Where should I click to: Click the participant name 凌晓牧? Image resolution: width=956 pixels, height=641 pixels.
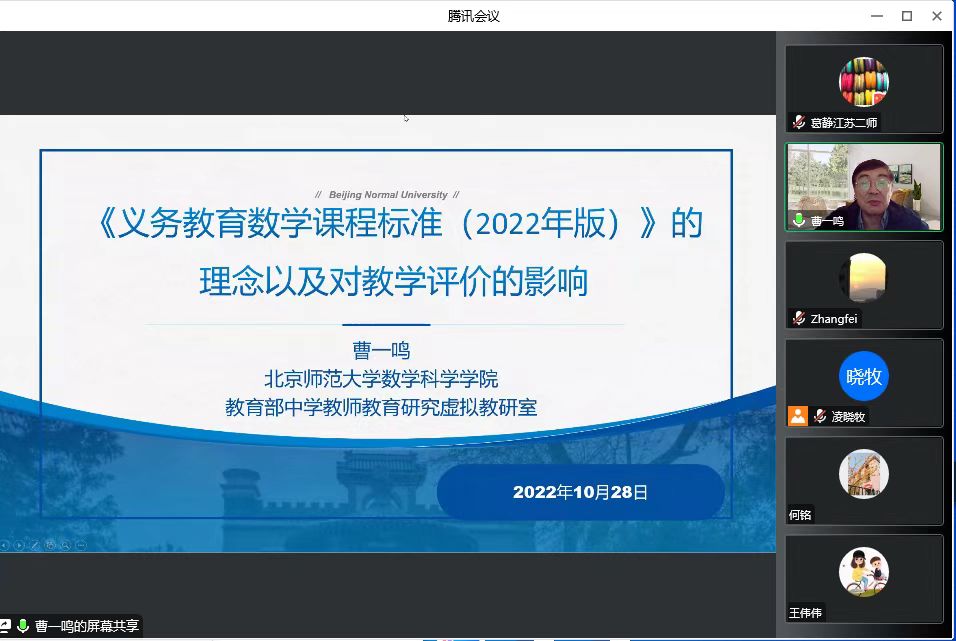coord(848,417)
